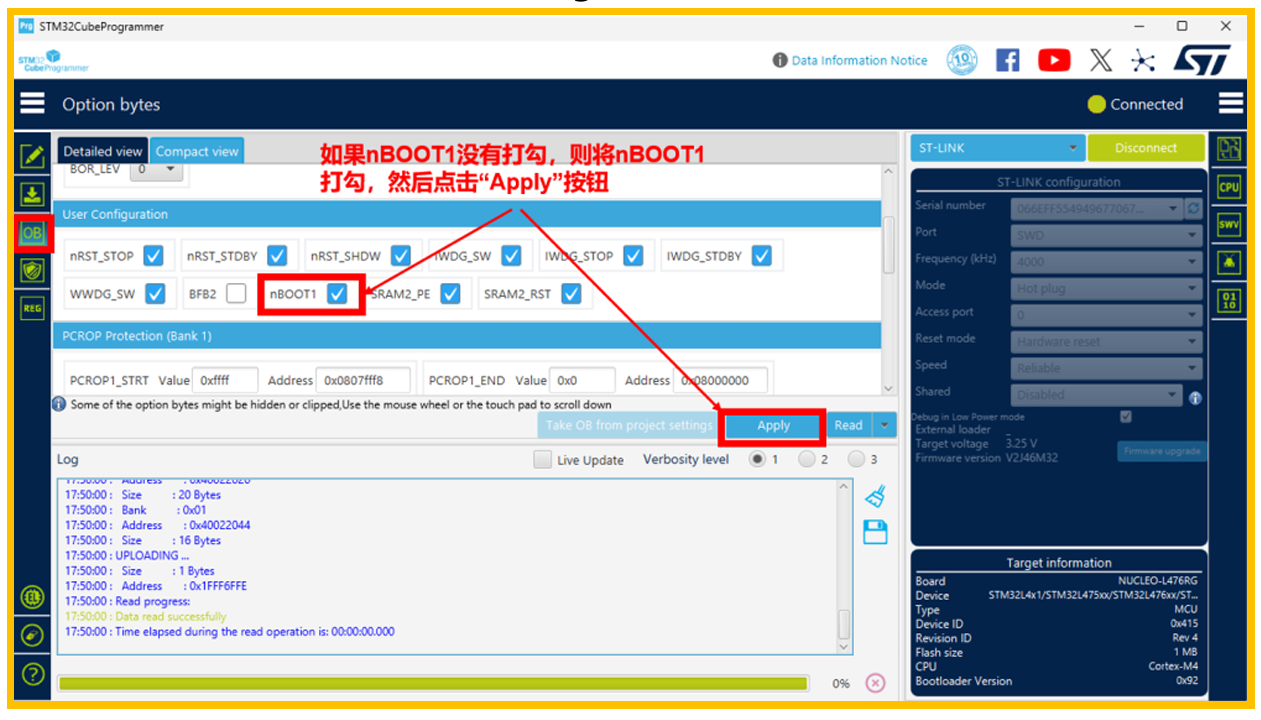Switch to the Compact view tab
This screenshot has width=1261, height=720.
197,151
